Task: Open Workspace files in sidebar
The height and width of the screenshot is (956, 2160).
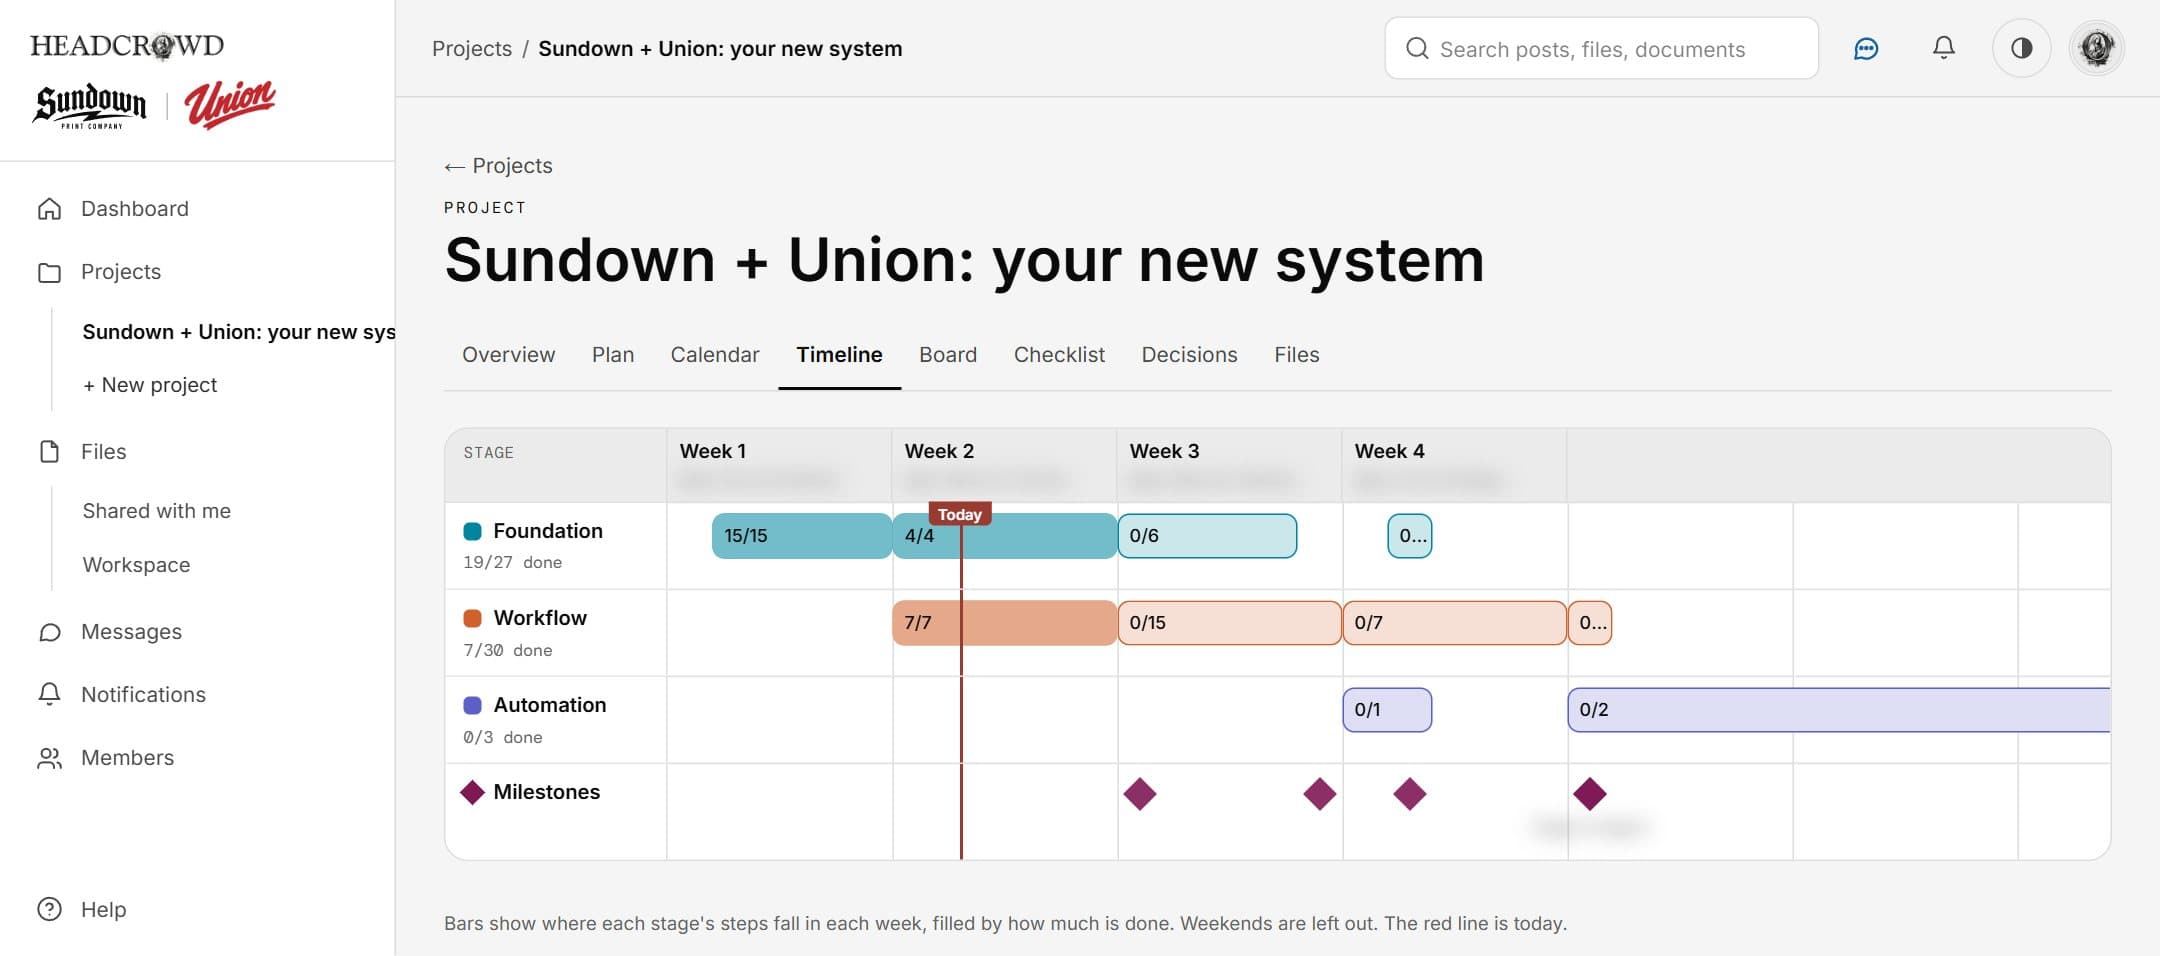Action: click(136, 565)
